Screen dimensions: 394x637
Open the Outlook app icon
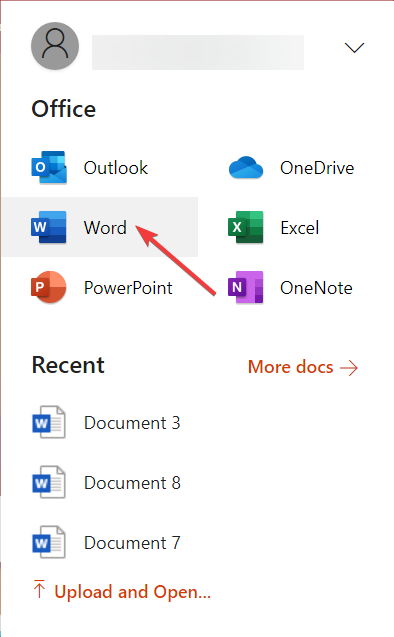tap(49, 167)
